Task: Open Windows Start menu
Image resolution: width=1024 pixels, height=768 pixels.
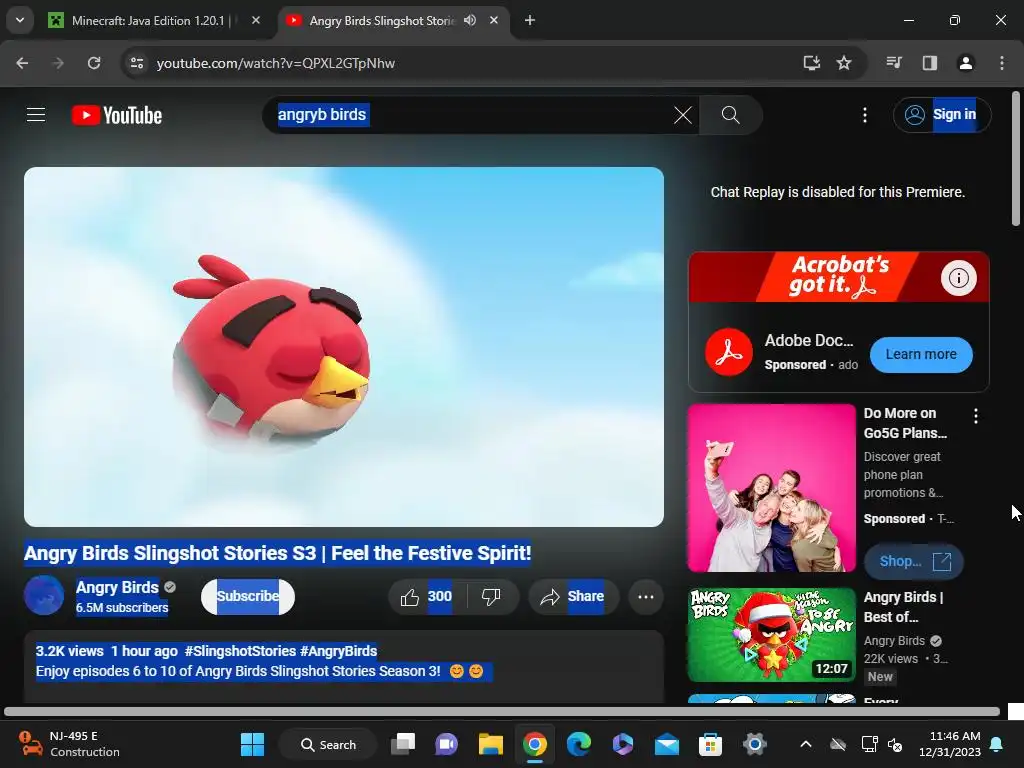Action: 252,744
